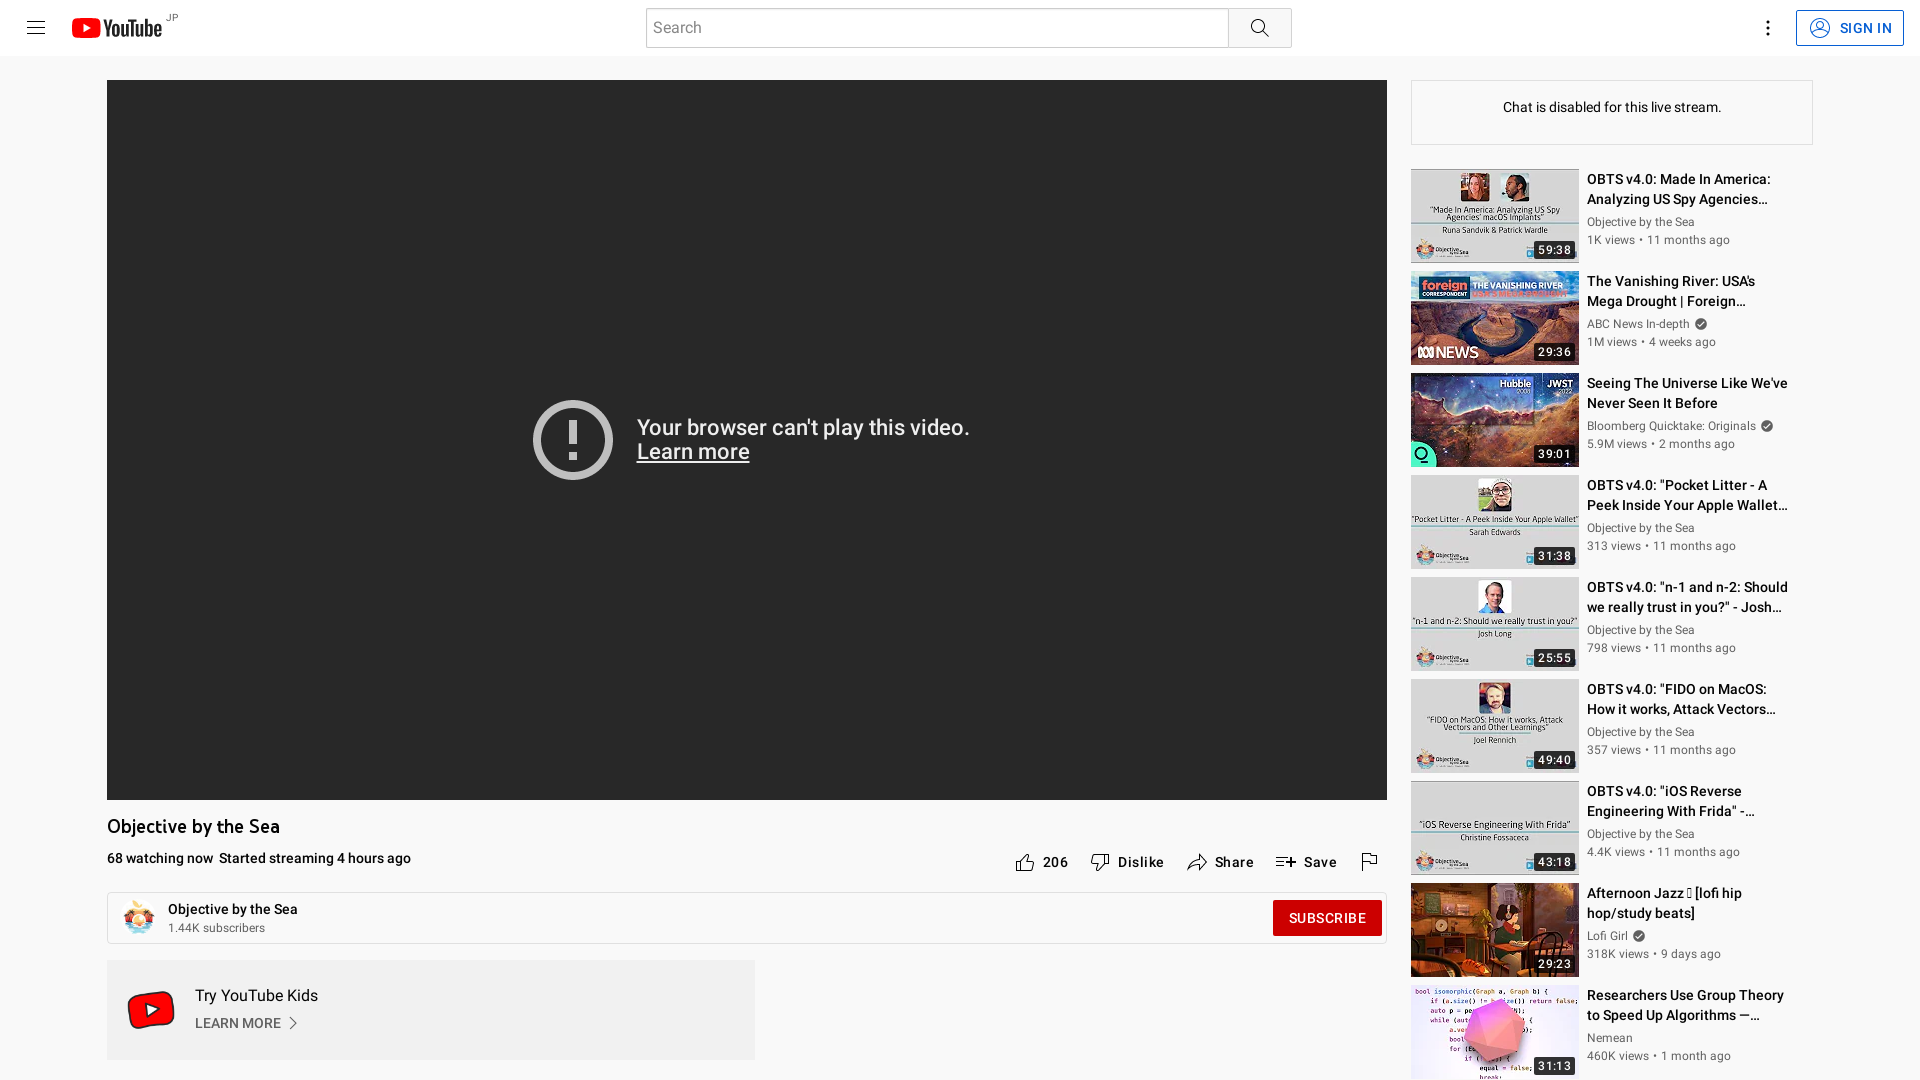Click the YouTube logo home icon
The height and width of the screenshot is (1080, 1920).
pos(116,28)
